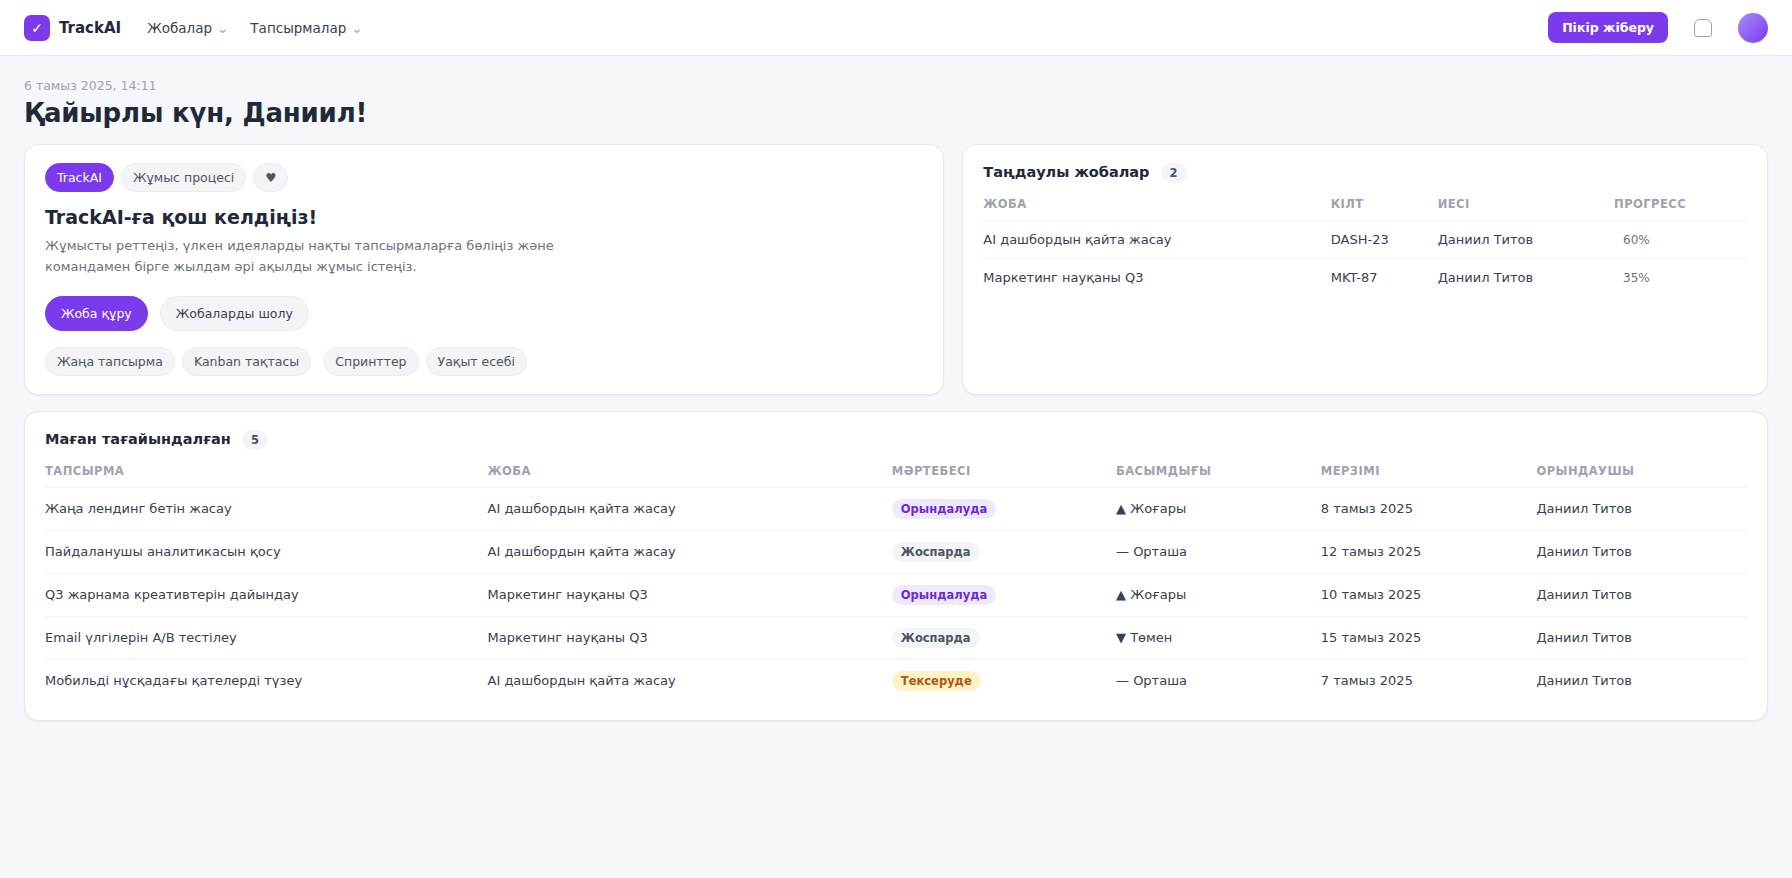The image size is (1792, 878).
Task: Select the Жаңа тапсырма chip
Action: [x=110, y=362]
